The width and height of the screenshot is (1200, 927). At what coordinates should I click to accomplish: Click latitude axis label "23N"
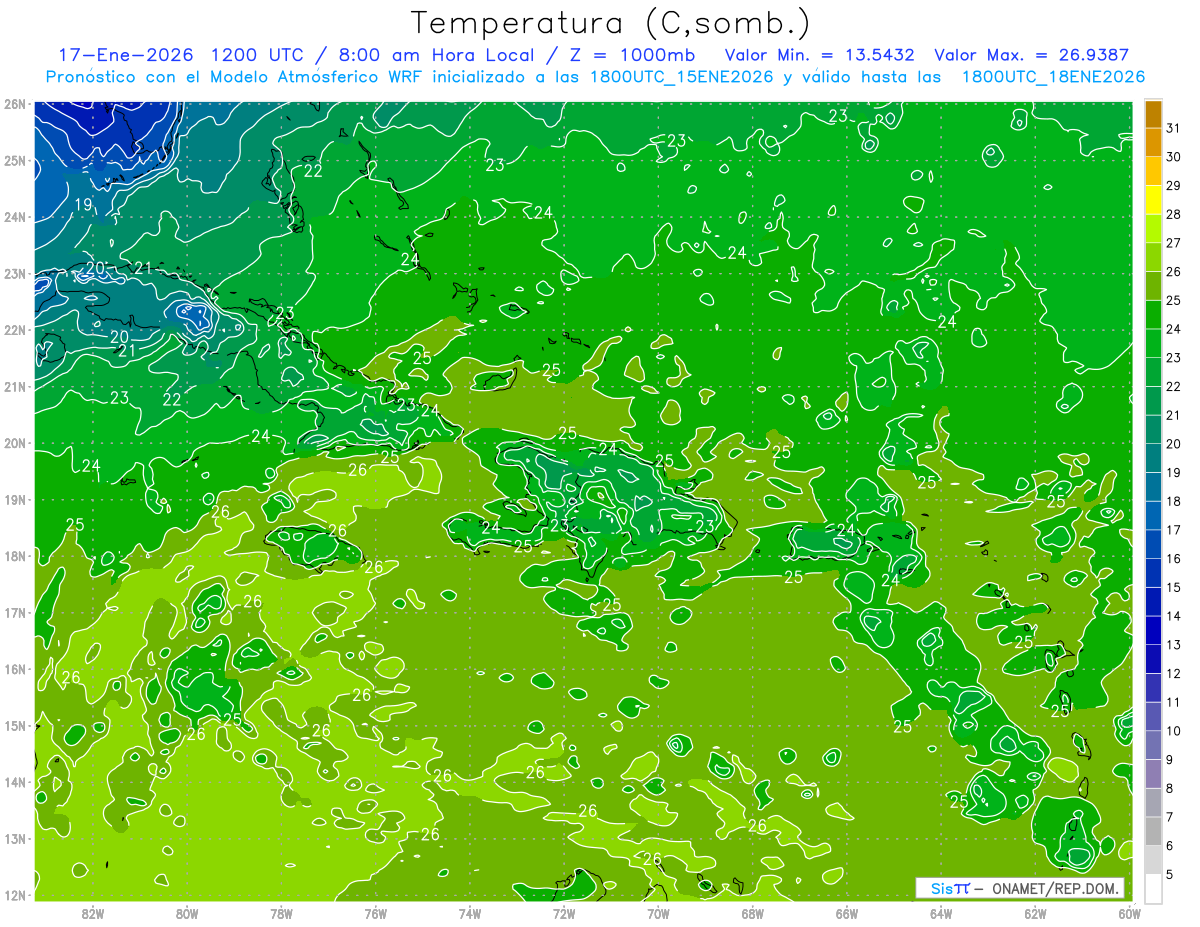click(x=15, y=274)
